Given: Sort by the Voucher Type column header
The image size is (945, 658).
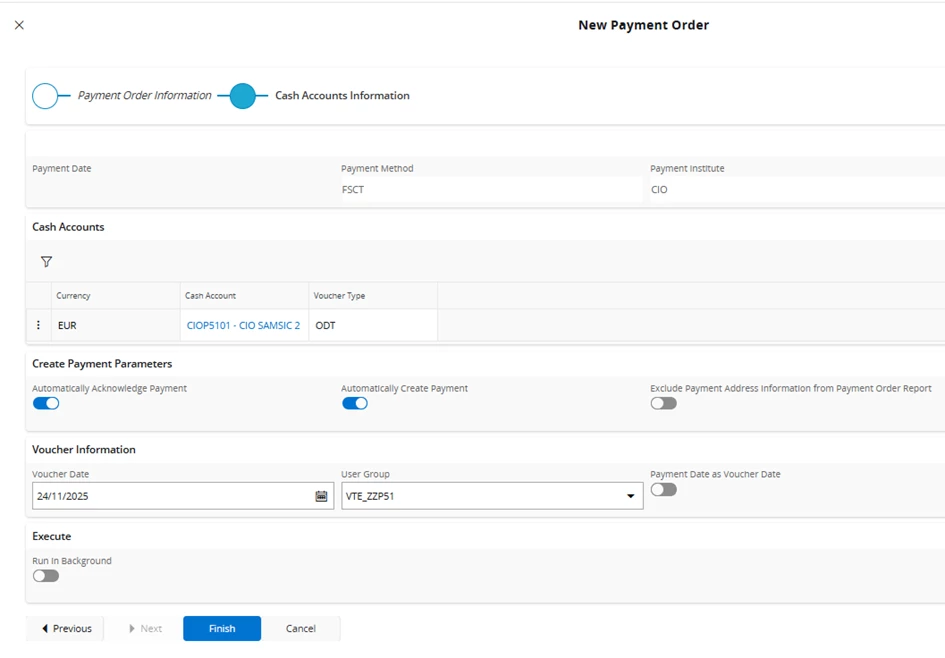Looking at the screenshot, I should pyautogui.click(x=373, y=296).
